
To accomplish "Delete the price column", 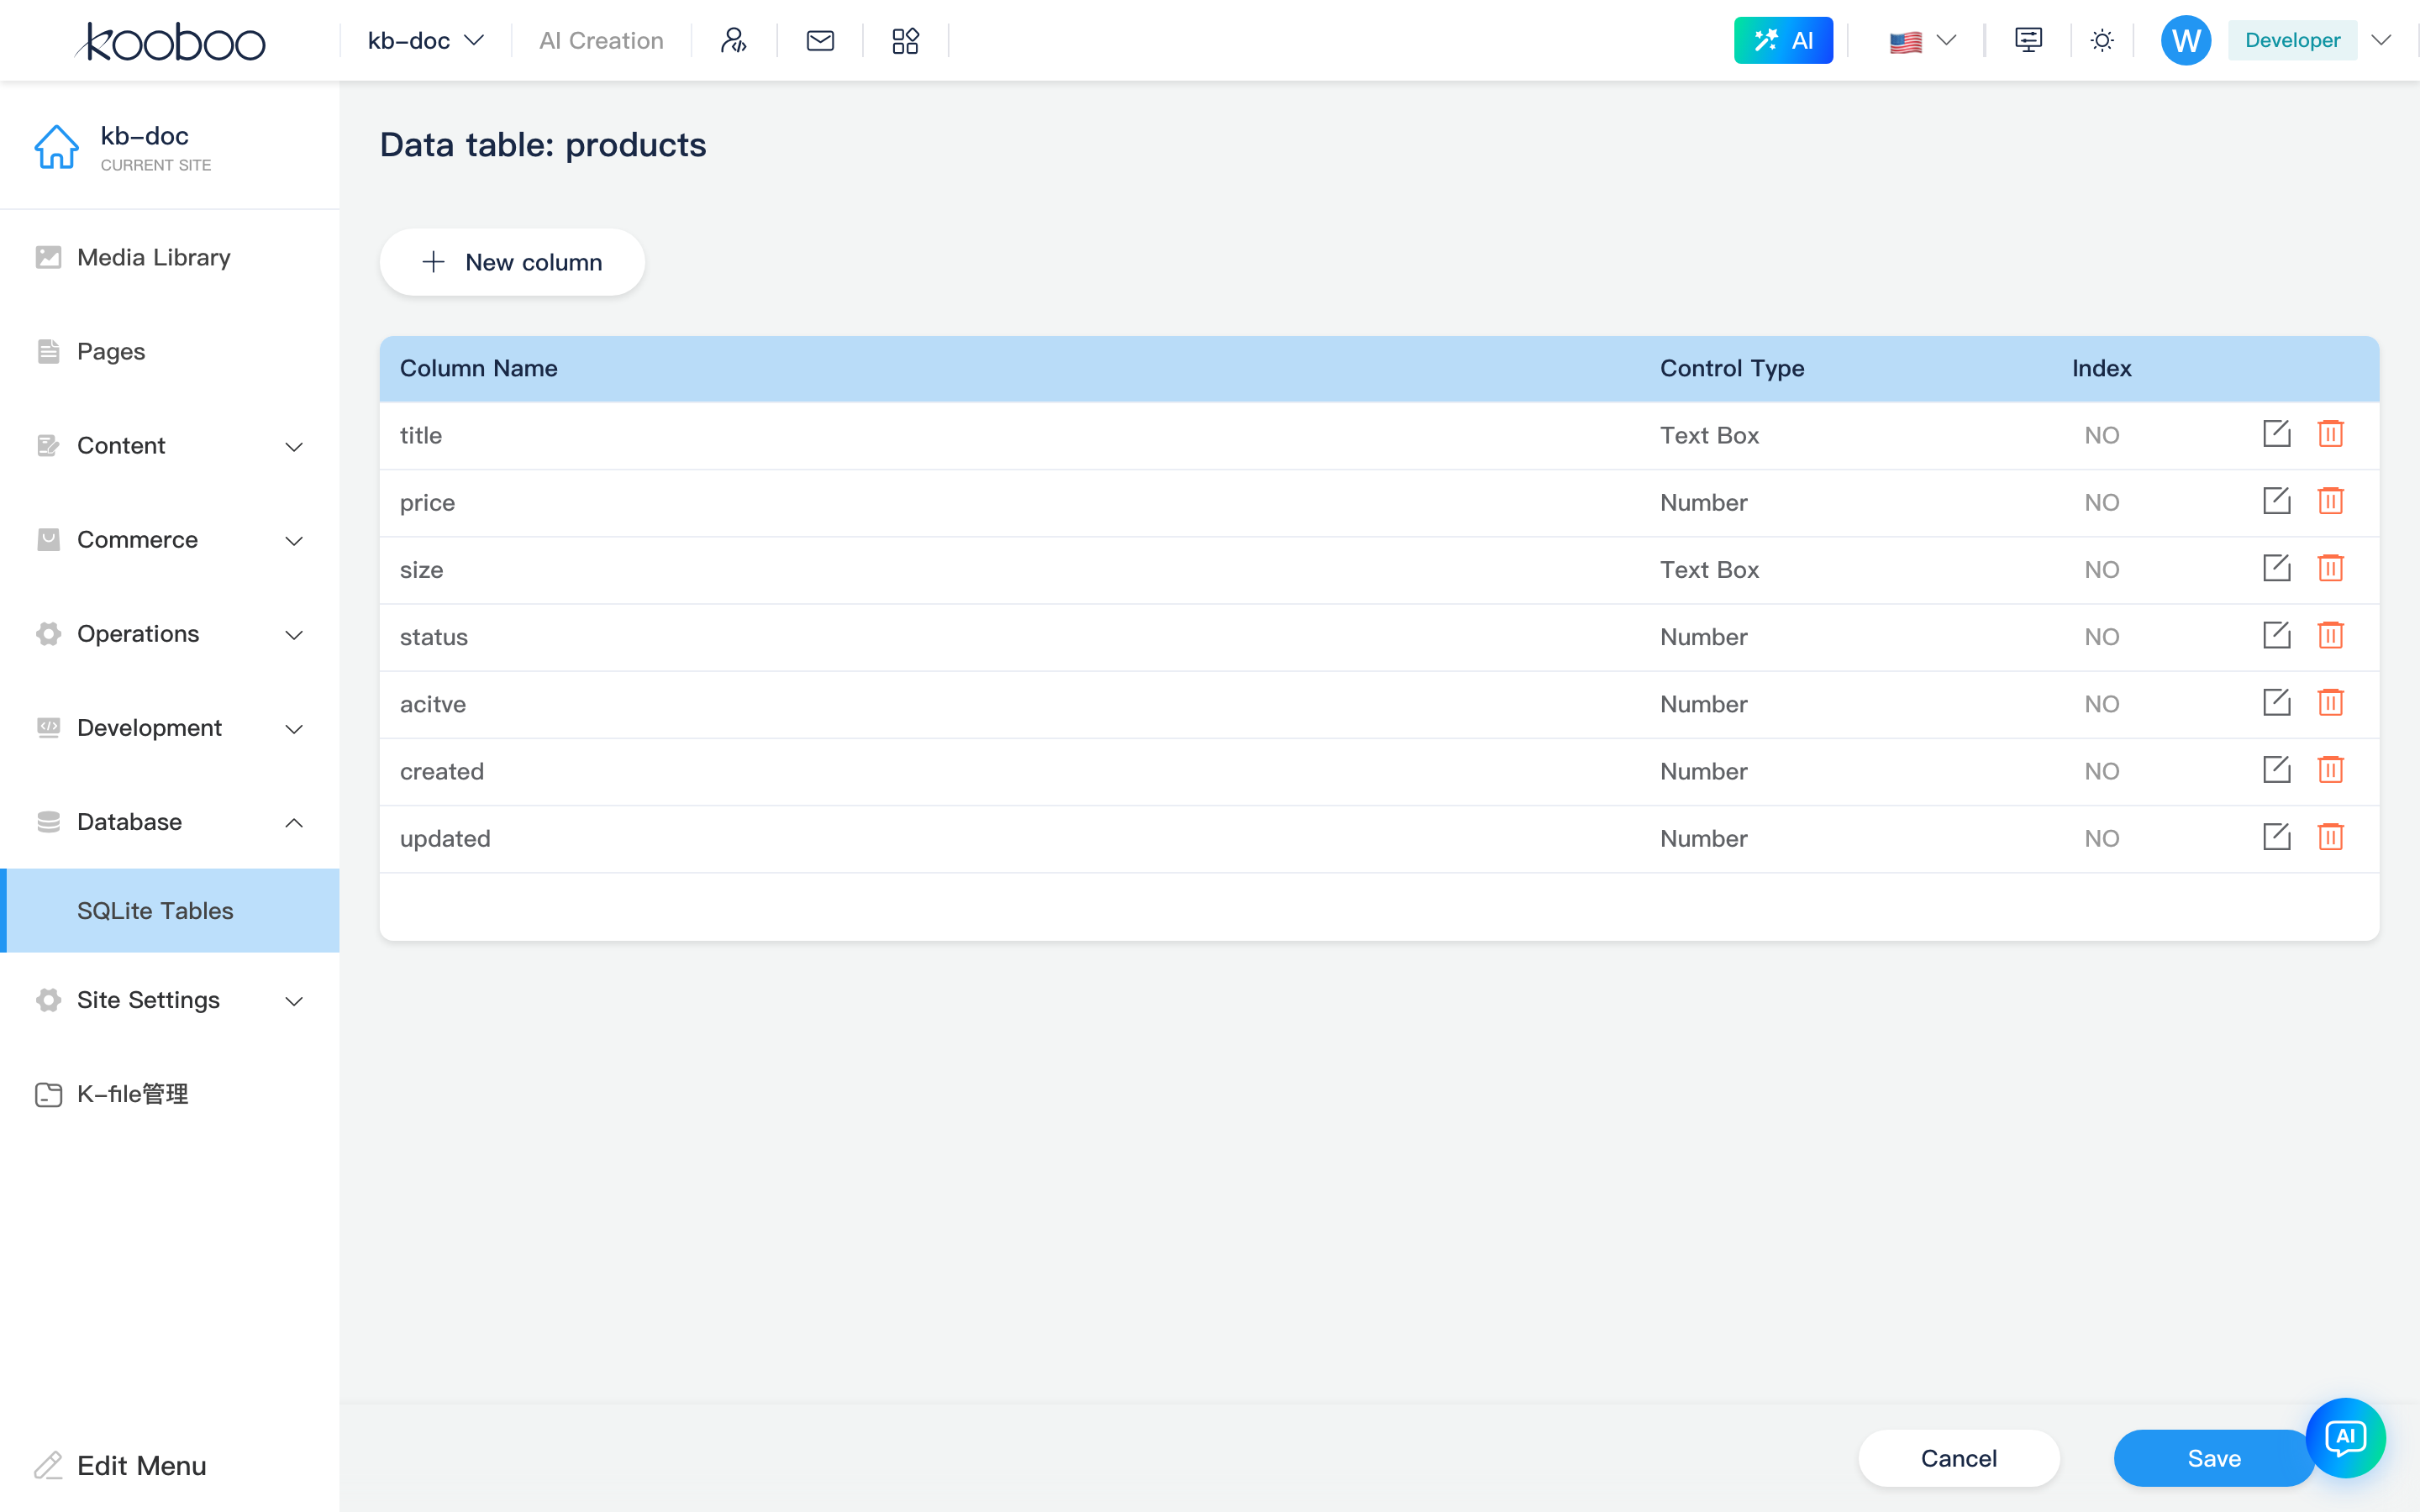I will click(2330, 501).
